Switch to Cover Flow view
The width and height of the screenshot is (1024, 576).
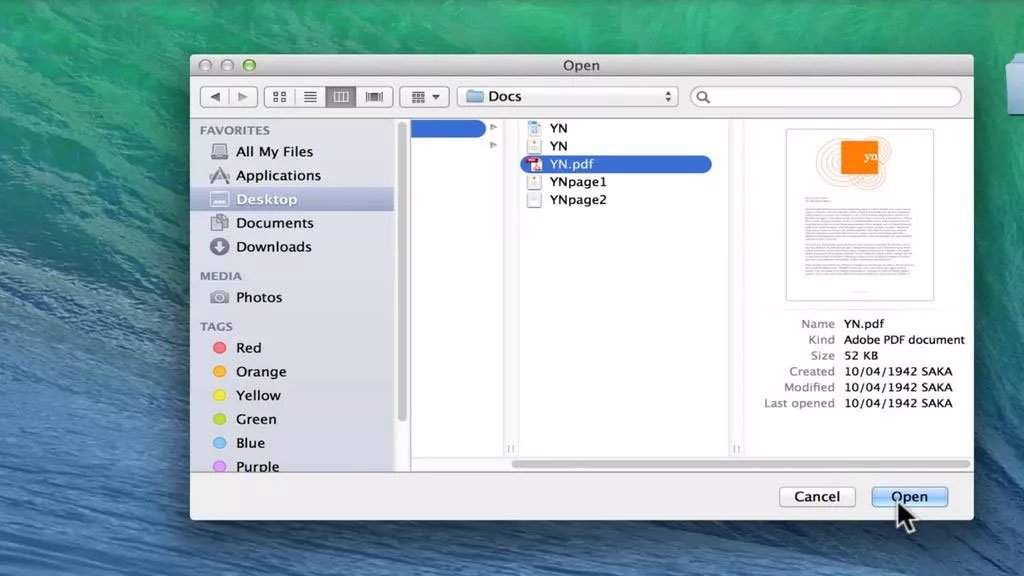click(x=374, y=97)
